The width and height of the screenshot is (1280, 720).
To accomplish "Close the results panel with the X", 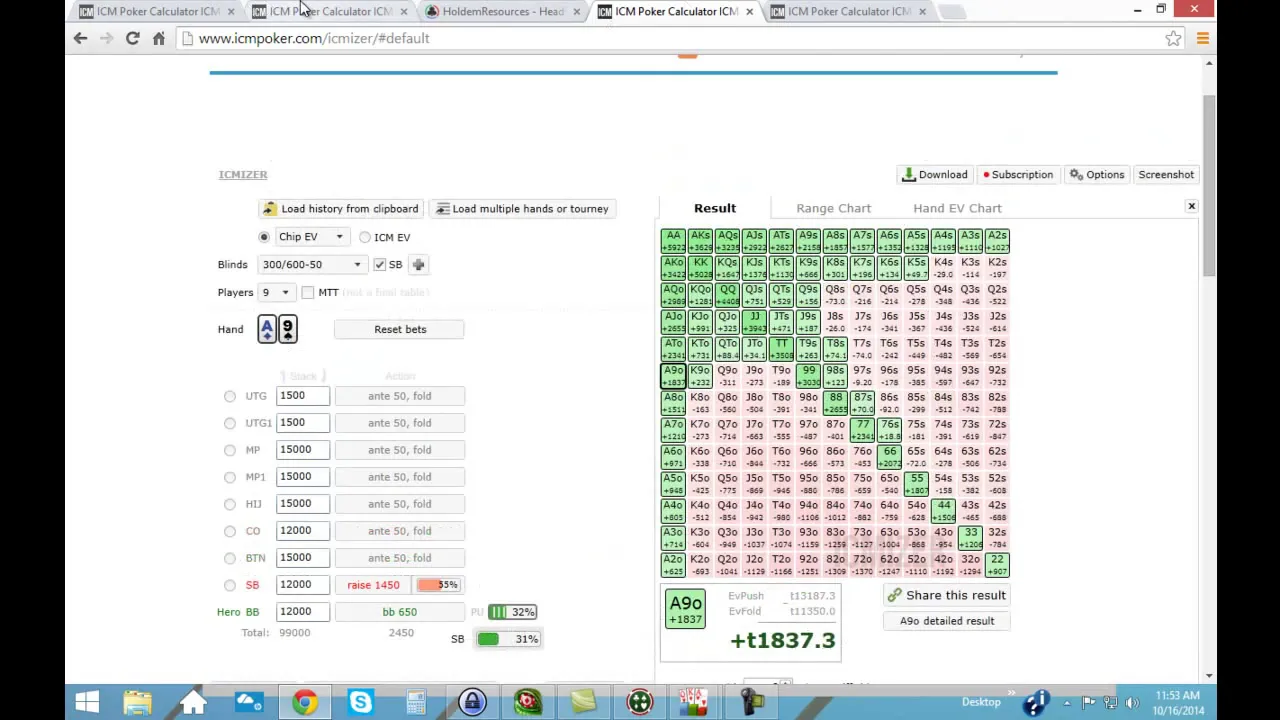I will coord(1191,206).
